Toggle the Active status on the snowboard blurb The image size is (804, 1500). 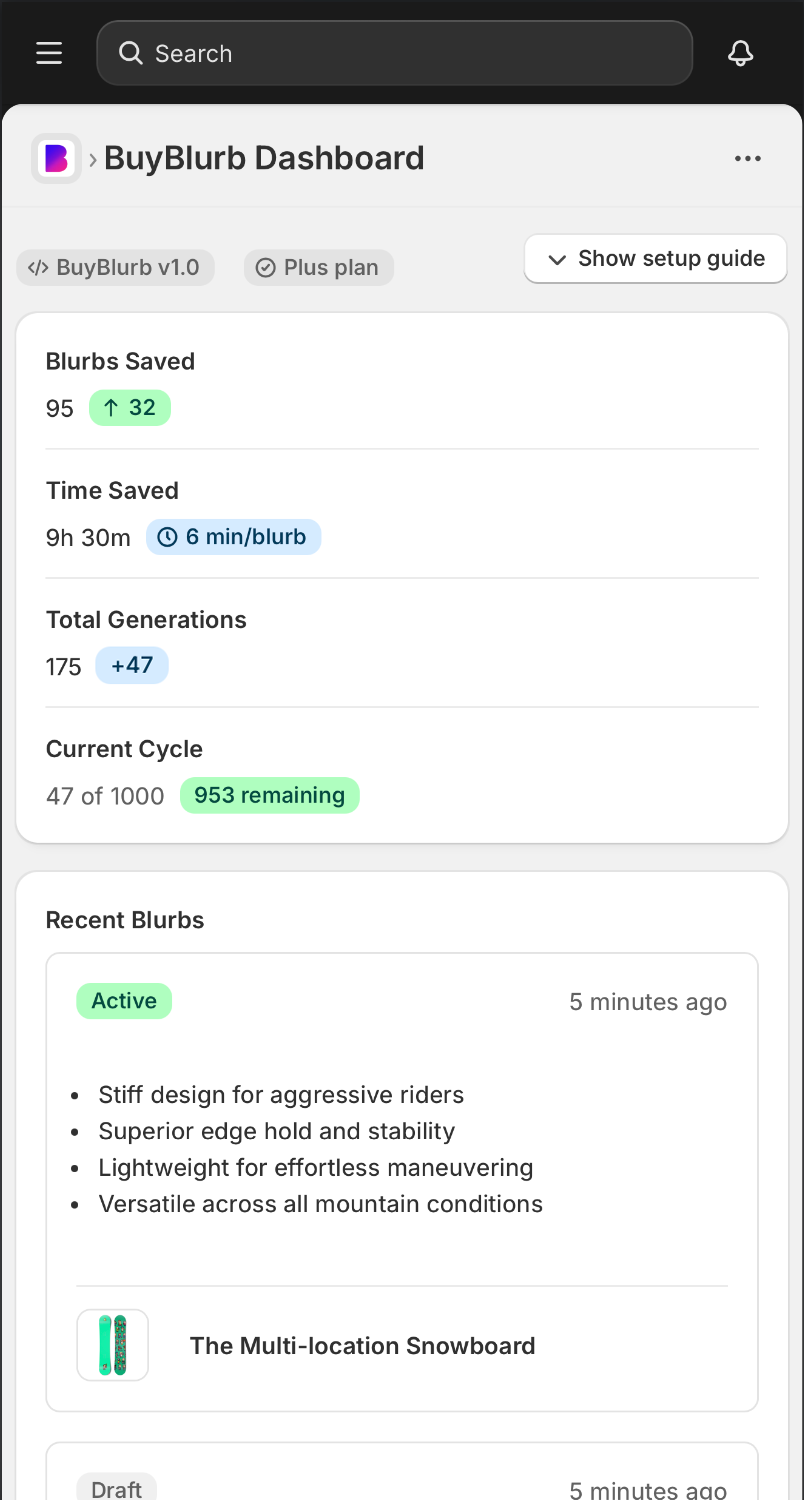(123, 1001)
